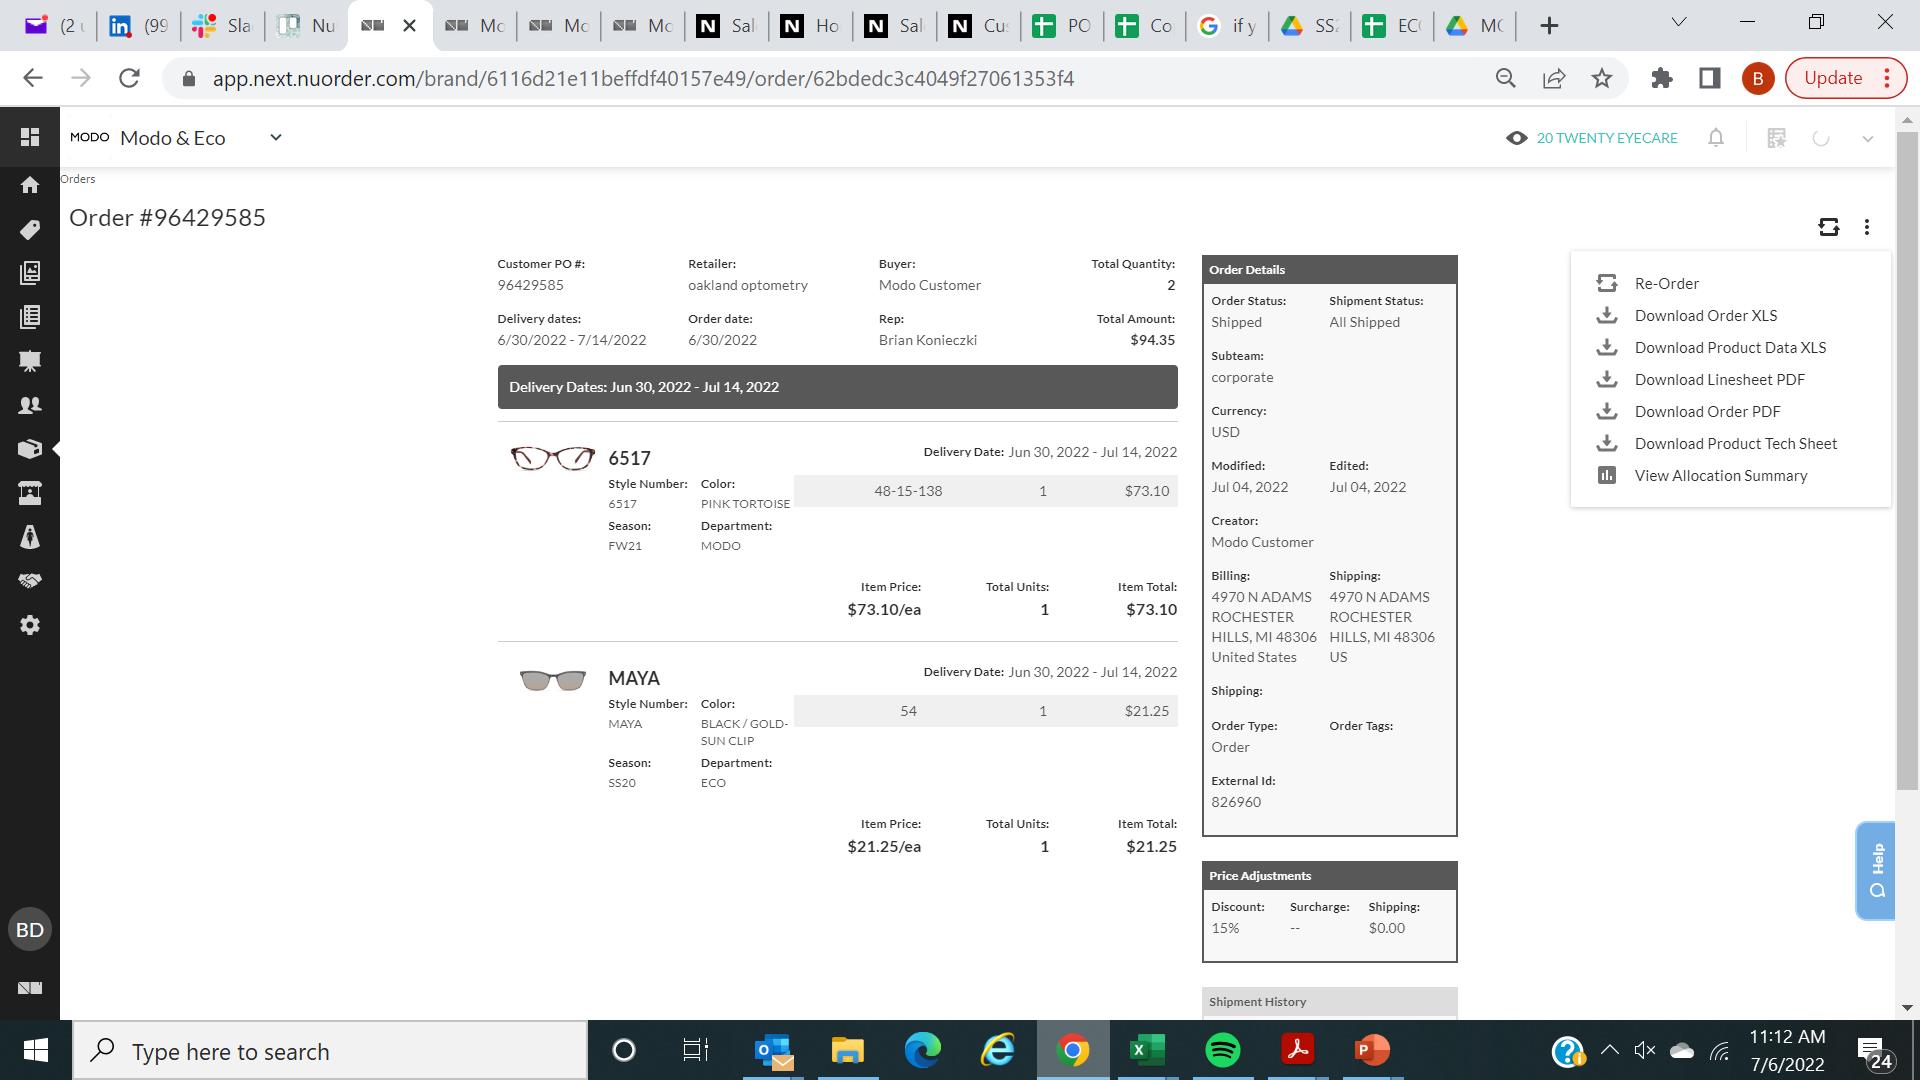
Task: Expand the Modo & Eco brand dropdown
Action: click(x=276, y=138)
